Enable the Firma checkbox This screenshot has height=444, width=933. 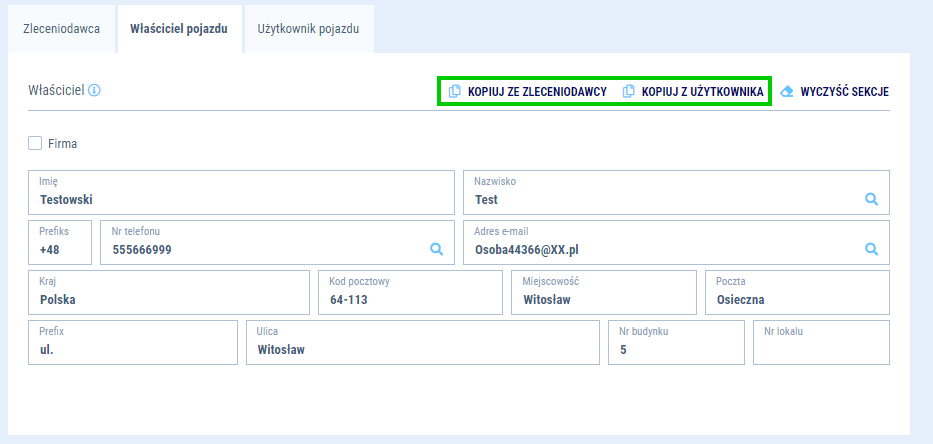pos(35,144)
